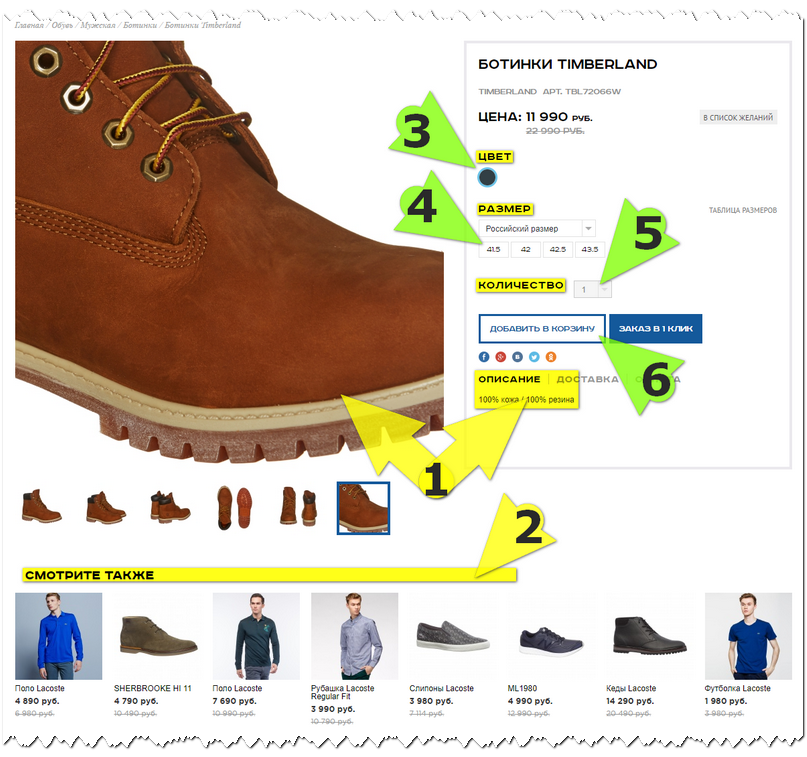View the boot soles thumbnail
This screenshot has height=757, width=807.
pos(235,507)
